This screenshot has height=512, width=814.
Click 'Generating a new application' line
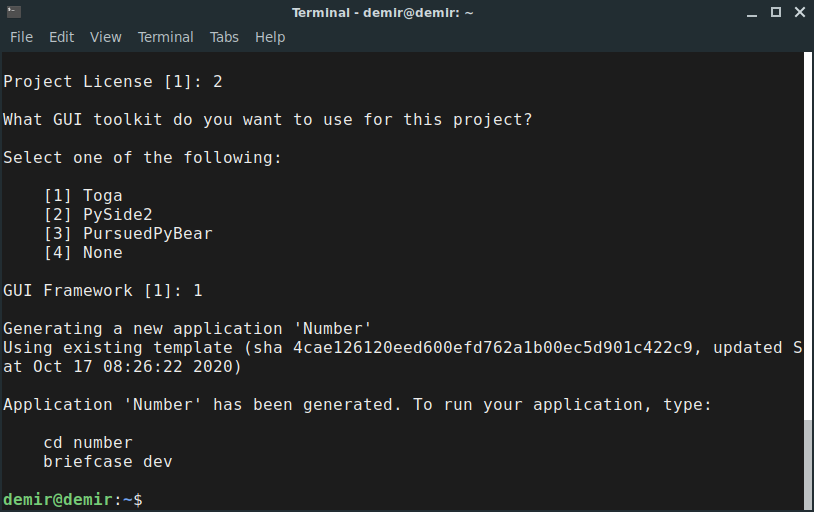[187, 329]
